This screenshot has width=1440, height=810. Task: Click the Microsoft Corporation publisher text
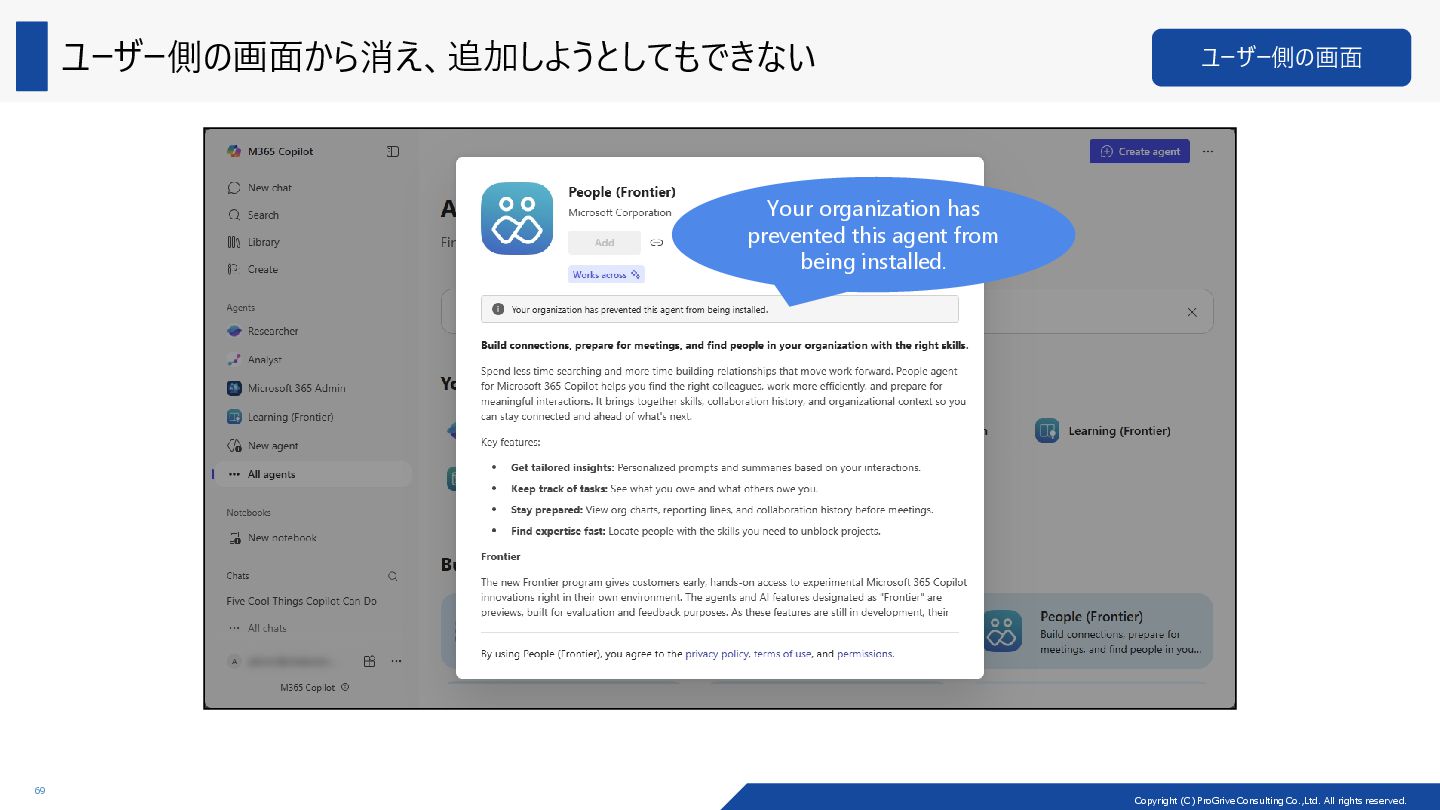[620, 213]
